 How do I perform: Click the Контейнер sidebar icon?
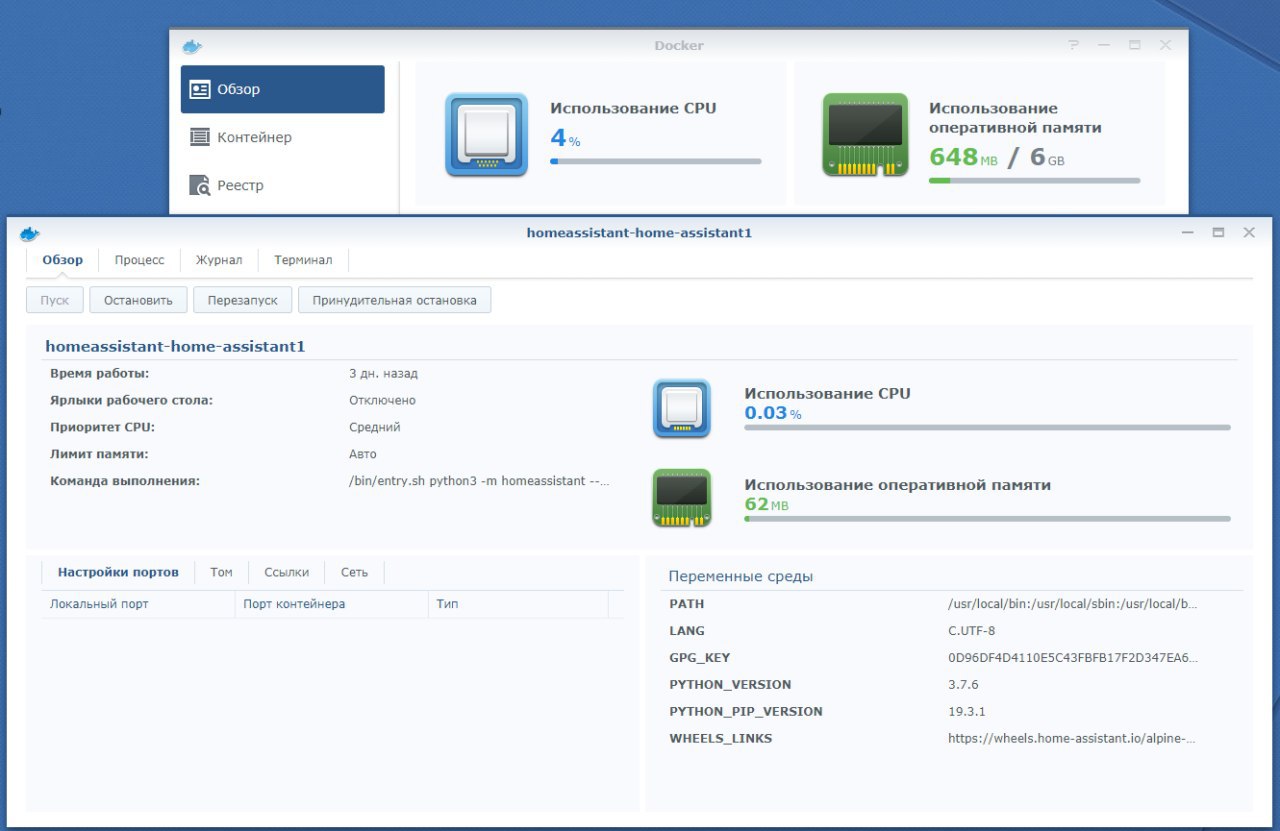point(200,137)
